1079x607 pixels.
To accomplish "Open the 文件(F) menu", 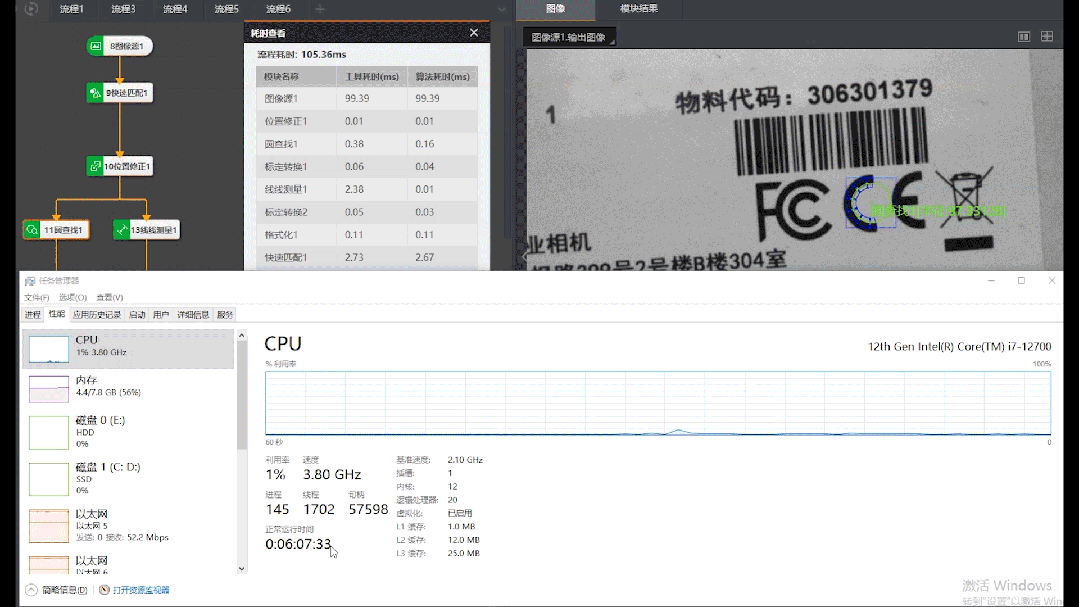I will point(36,297).
